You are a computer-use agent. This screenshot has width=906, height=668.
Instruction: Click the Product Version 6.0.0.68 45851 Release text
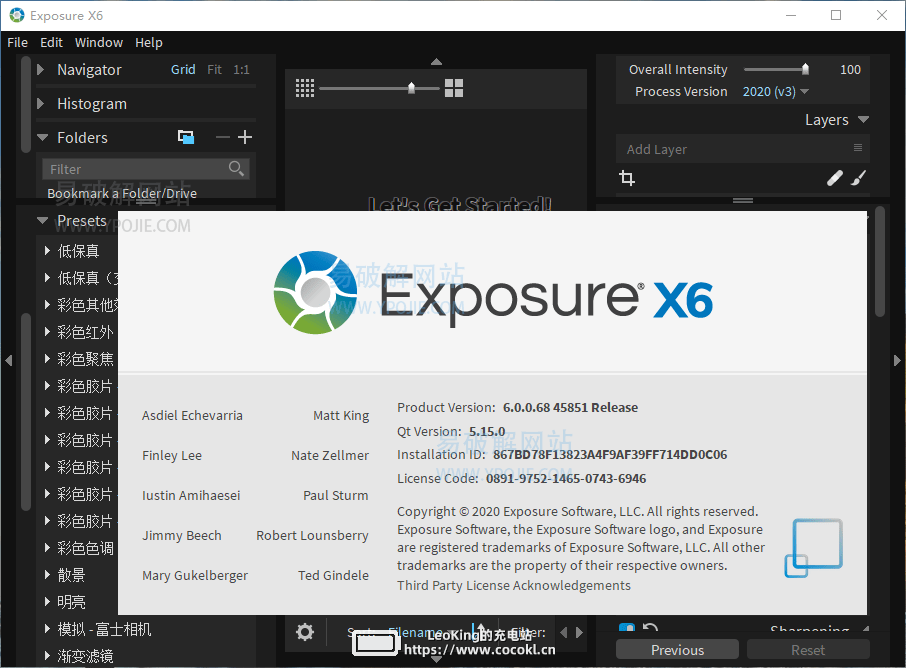pos(570,407)
